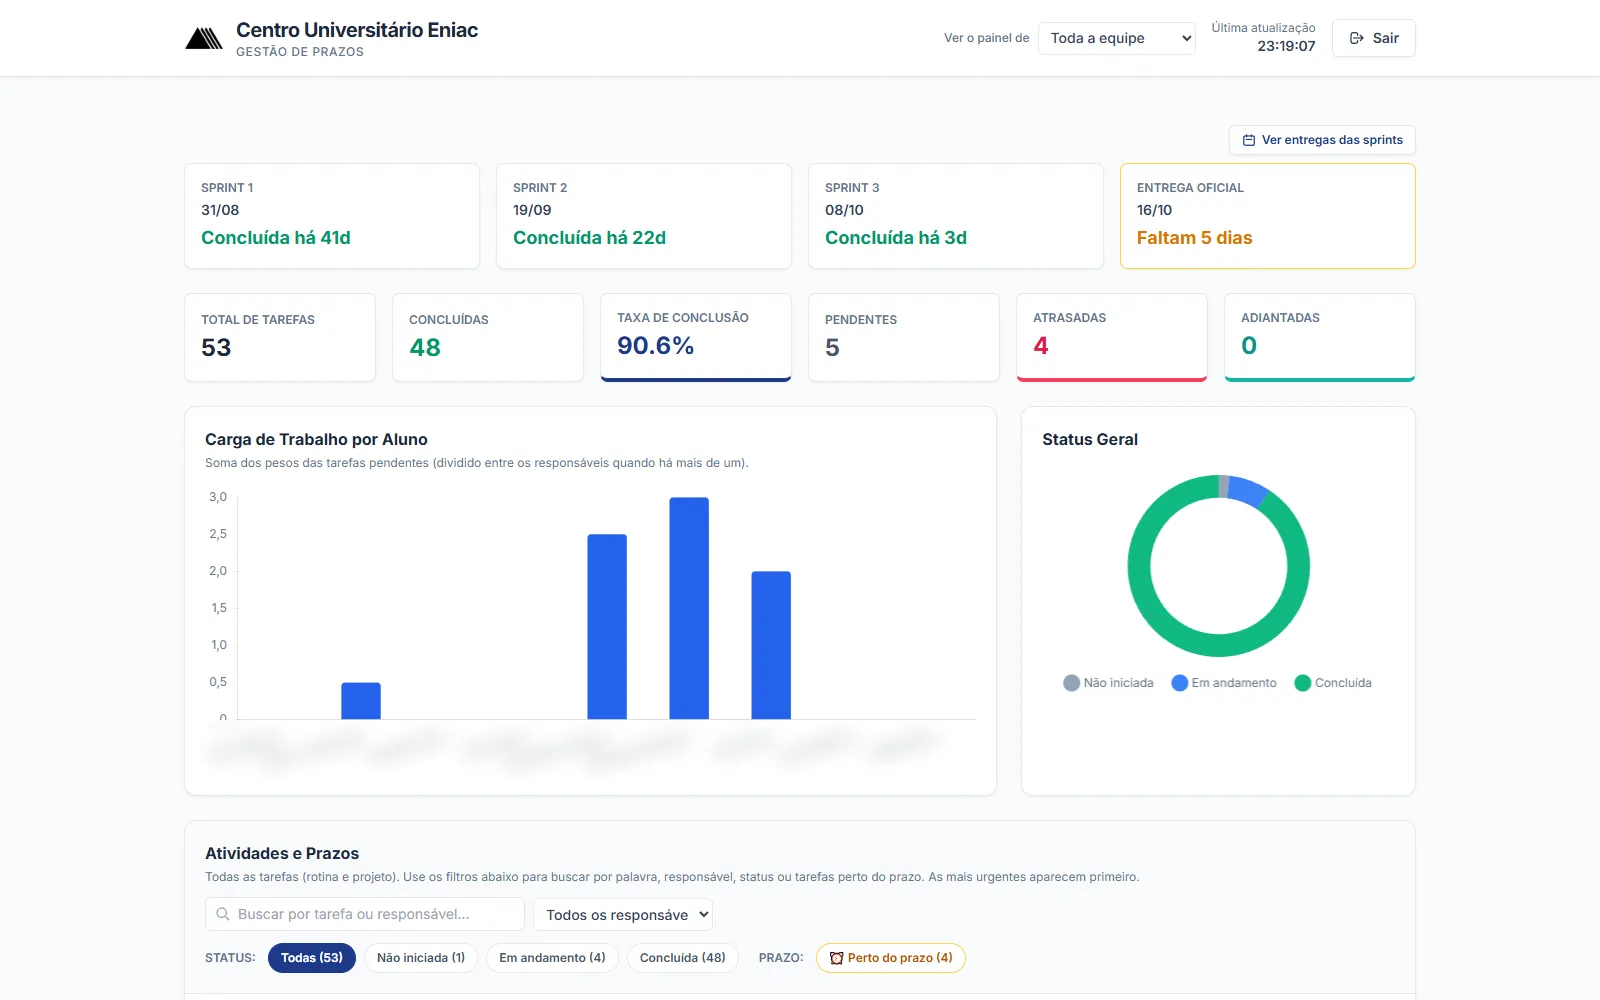Screen dimensions: 1600x1000
Task: Click the last update time 23:19:07
Action: [1286, 46]
